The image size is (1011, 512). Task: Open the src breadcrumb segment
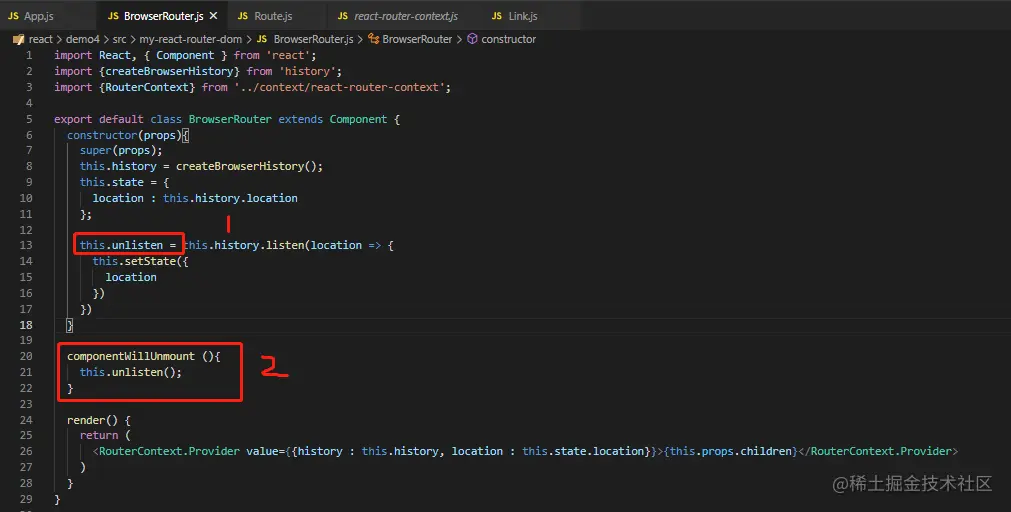(x=119, y=39)
